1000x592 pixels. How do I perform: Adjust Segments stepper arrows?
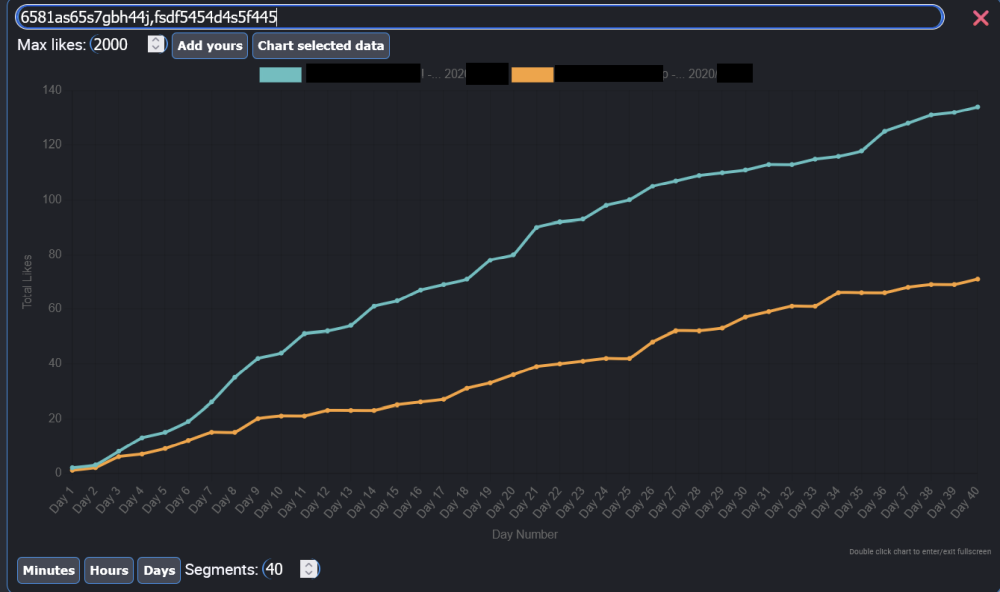(309, 569)
